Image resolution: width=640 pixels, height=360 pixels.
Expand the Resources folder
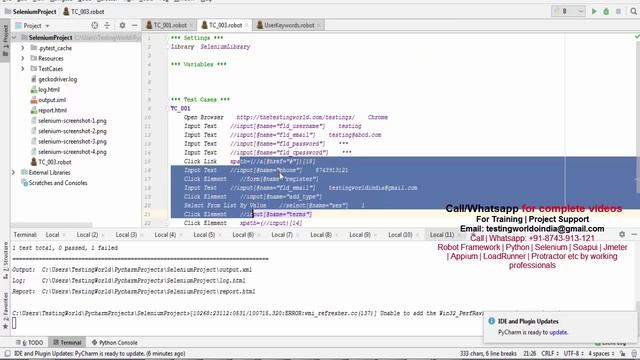[x=23, y=58]
